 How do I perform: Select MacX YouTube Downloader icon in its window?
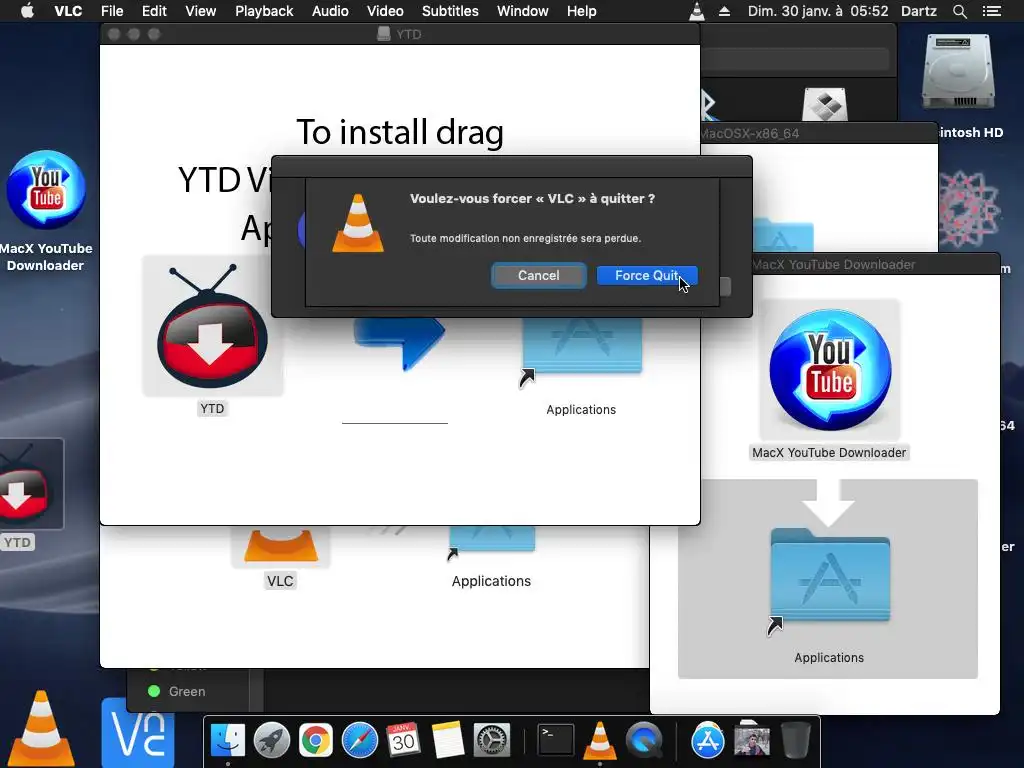click(x=829, y=370)
